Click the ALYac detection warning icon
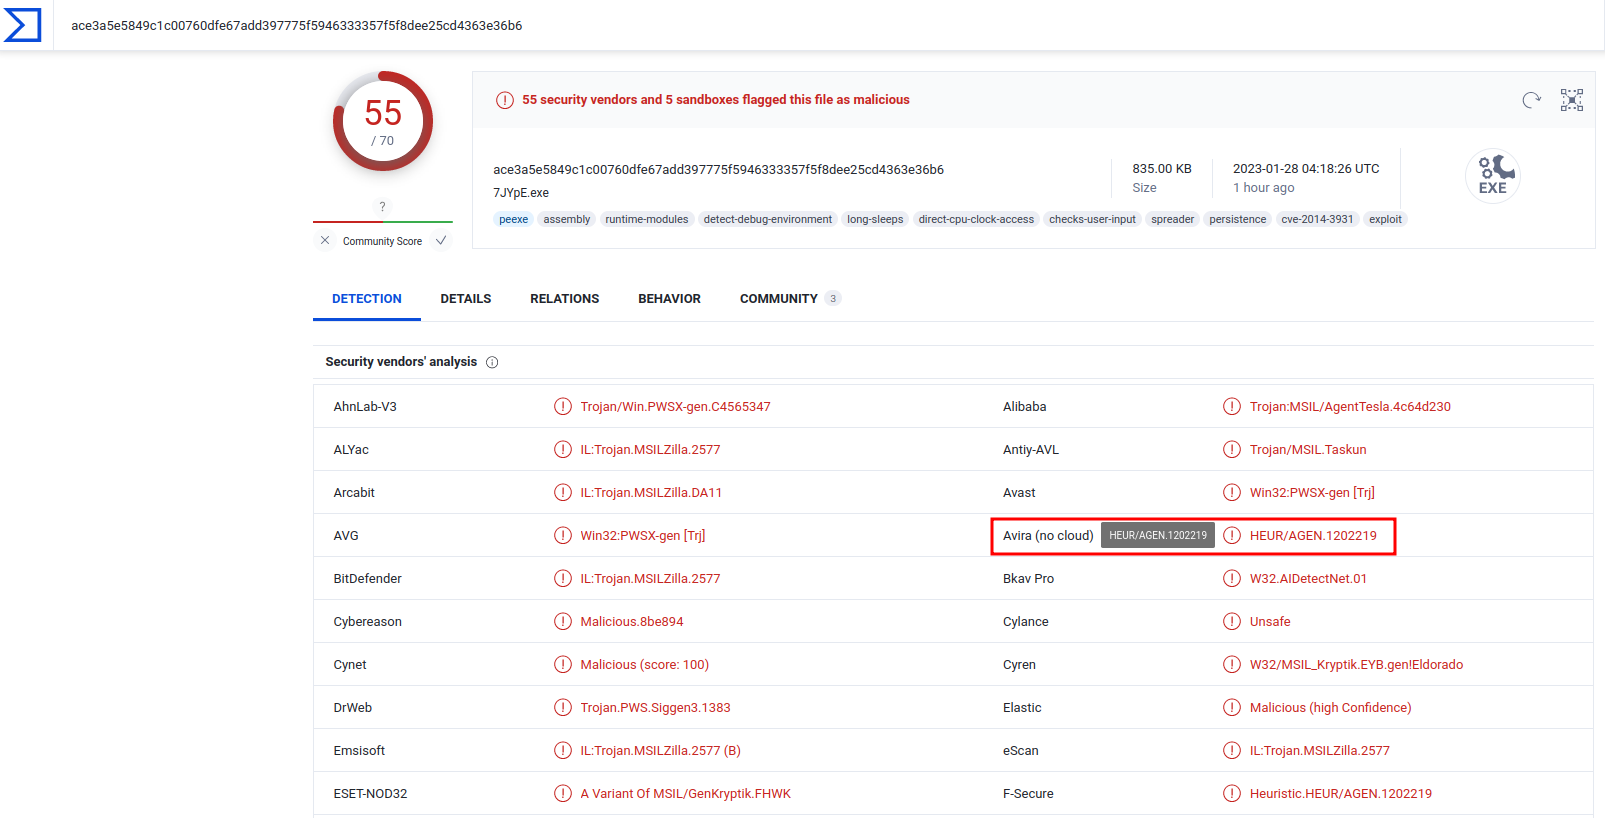Image resolution: width=1605 pixels, height=818 pixels. [x=563, y=449]
